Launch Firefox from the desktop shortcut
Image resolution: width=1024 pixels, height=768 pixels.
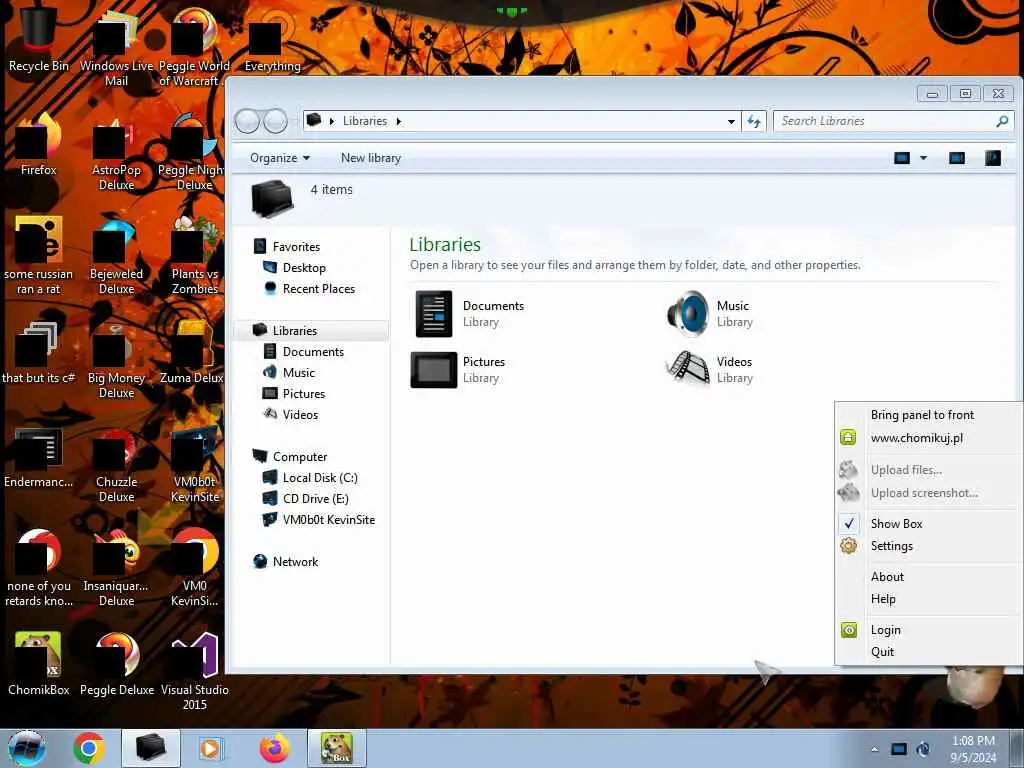click(39, 145)
